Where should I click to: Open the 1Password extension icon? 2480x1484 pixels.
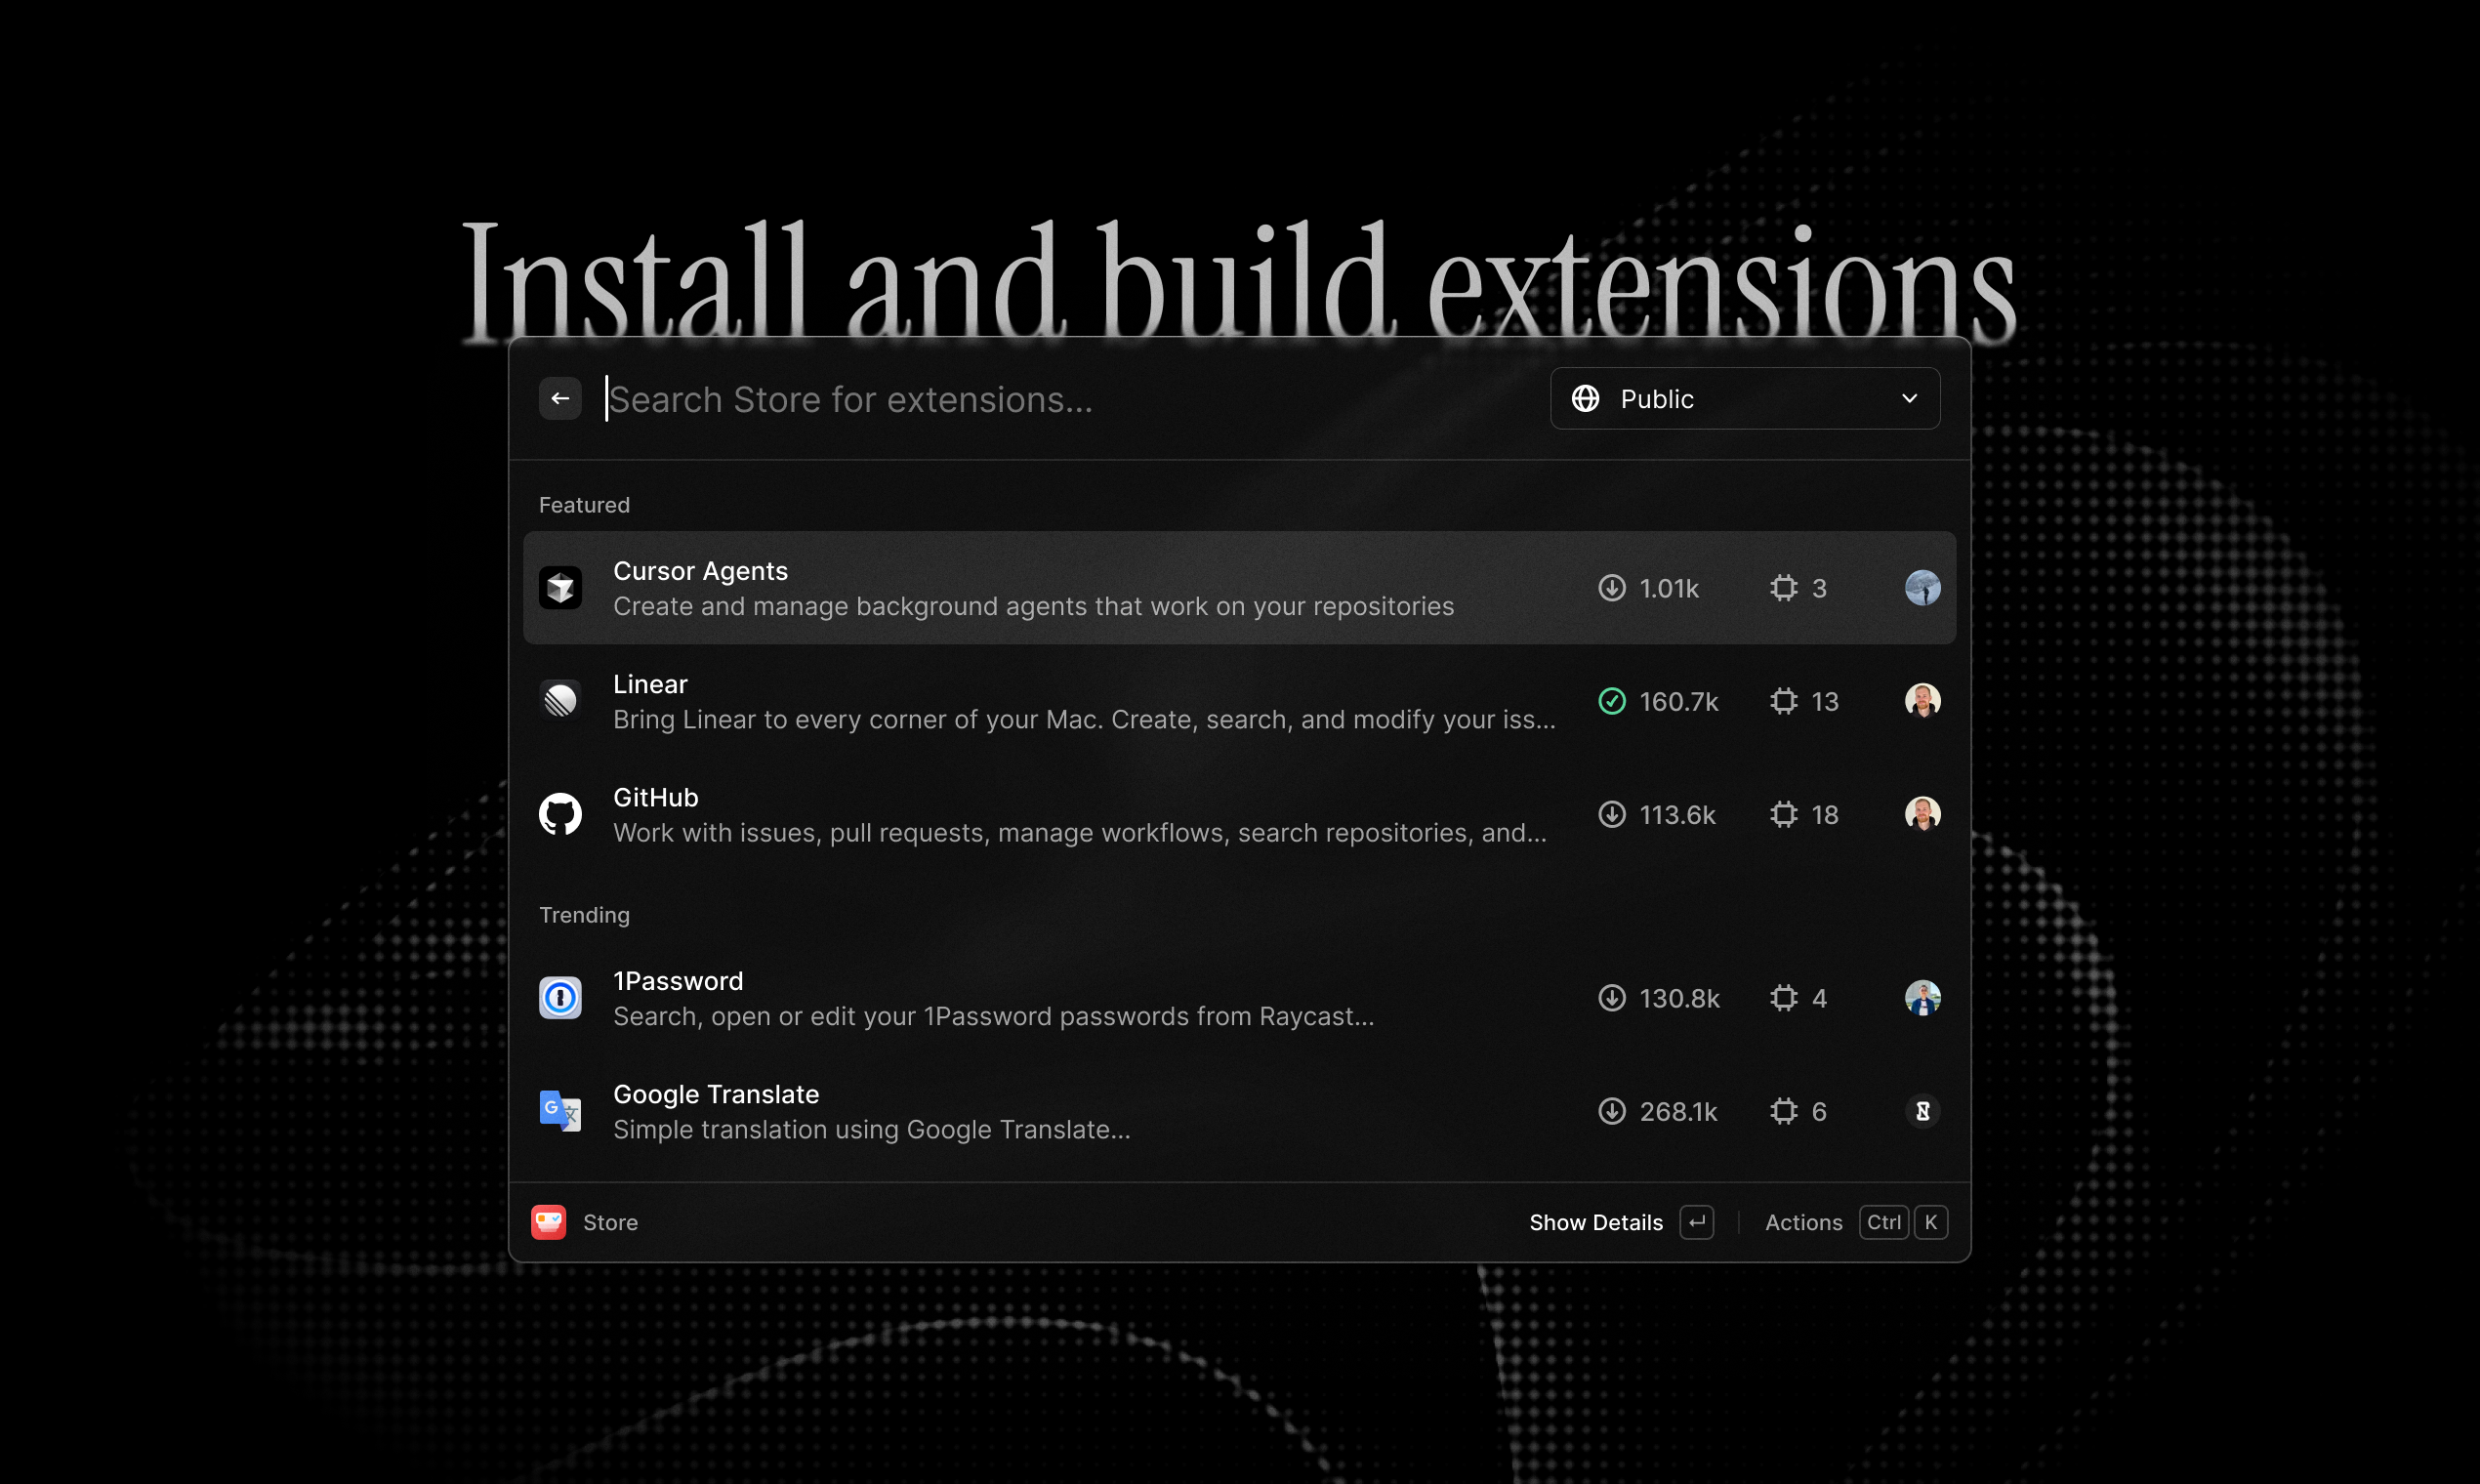coord(561,997)
